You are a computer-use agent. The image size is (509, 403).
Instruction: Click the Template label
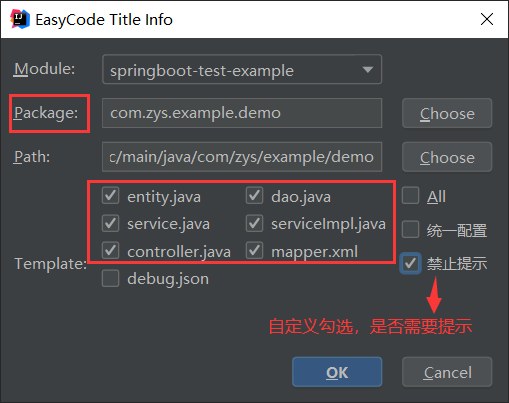51,264
